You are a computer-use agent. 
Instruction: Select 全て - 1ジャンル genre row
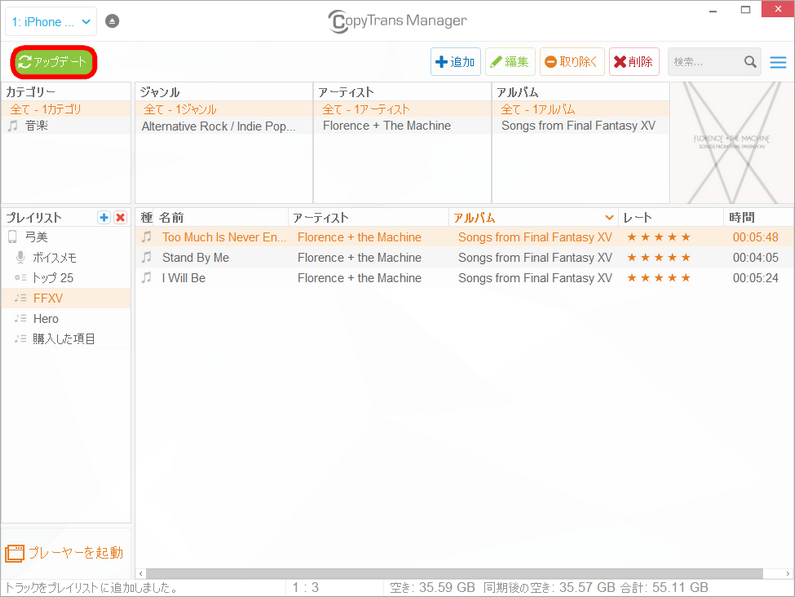(224, 109)
